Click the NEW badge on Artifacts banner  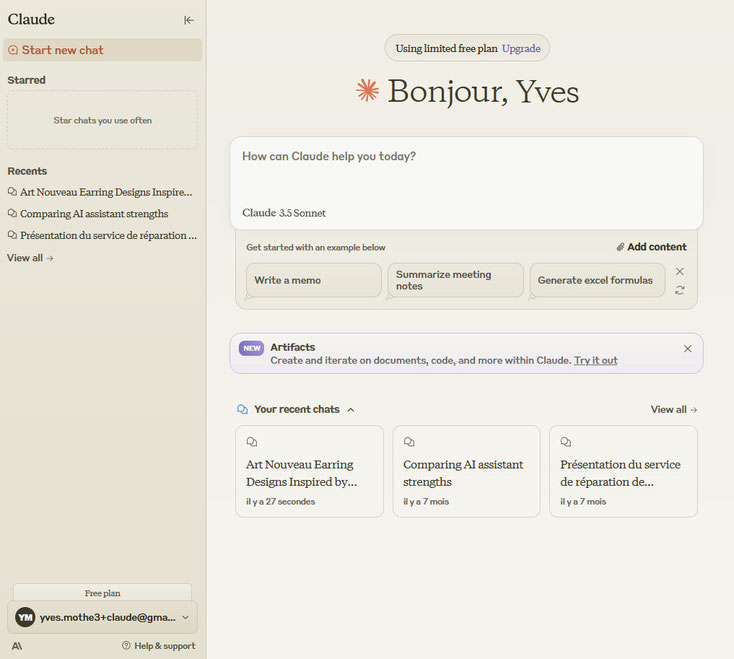point(251,348)
